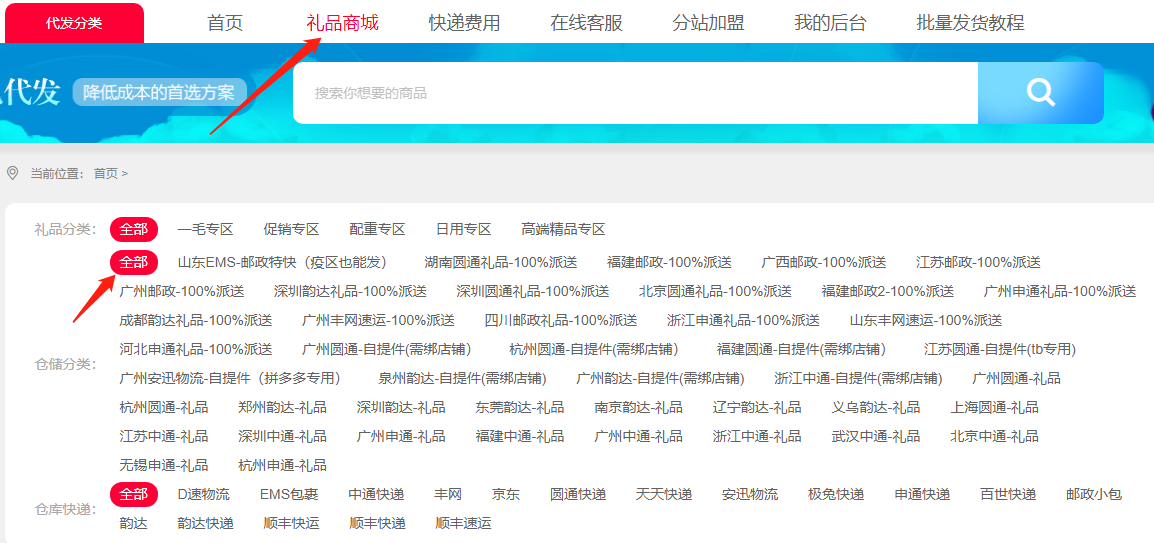Filter couriers by EMS包裹

point(289,494)
